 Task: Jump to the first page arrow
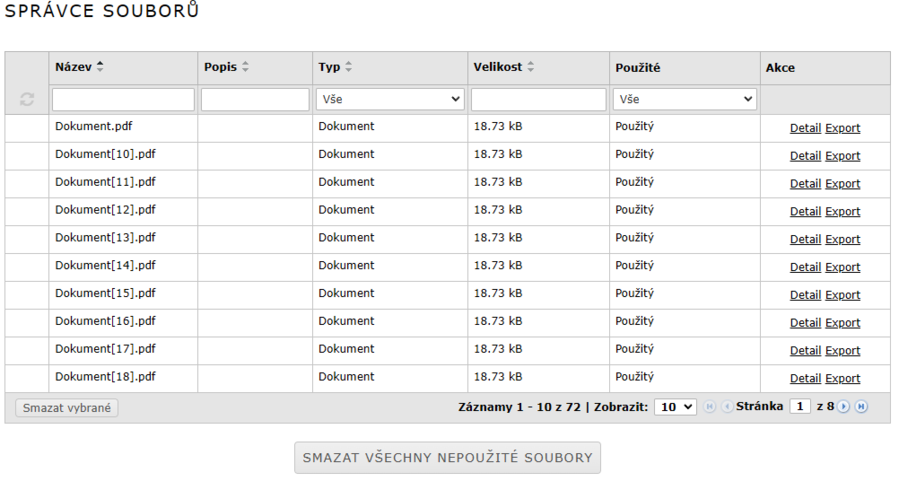click(x=710, y=407)
